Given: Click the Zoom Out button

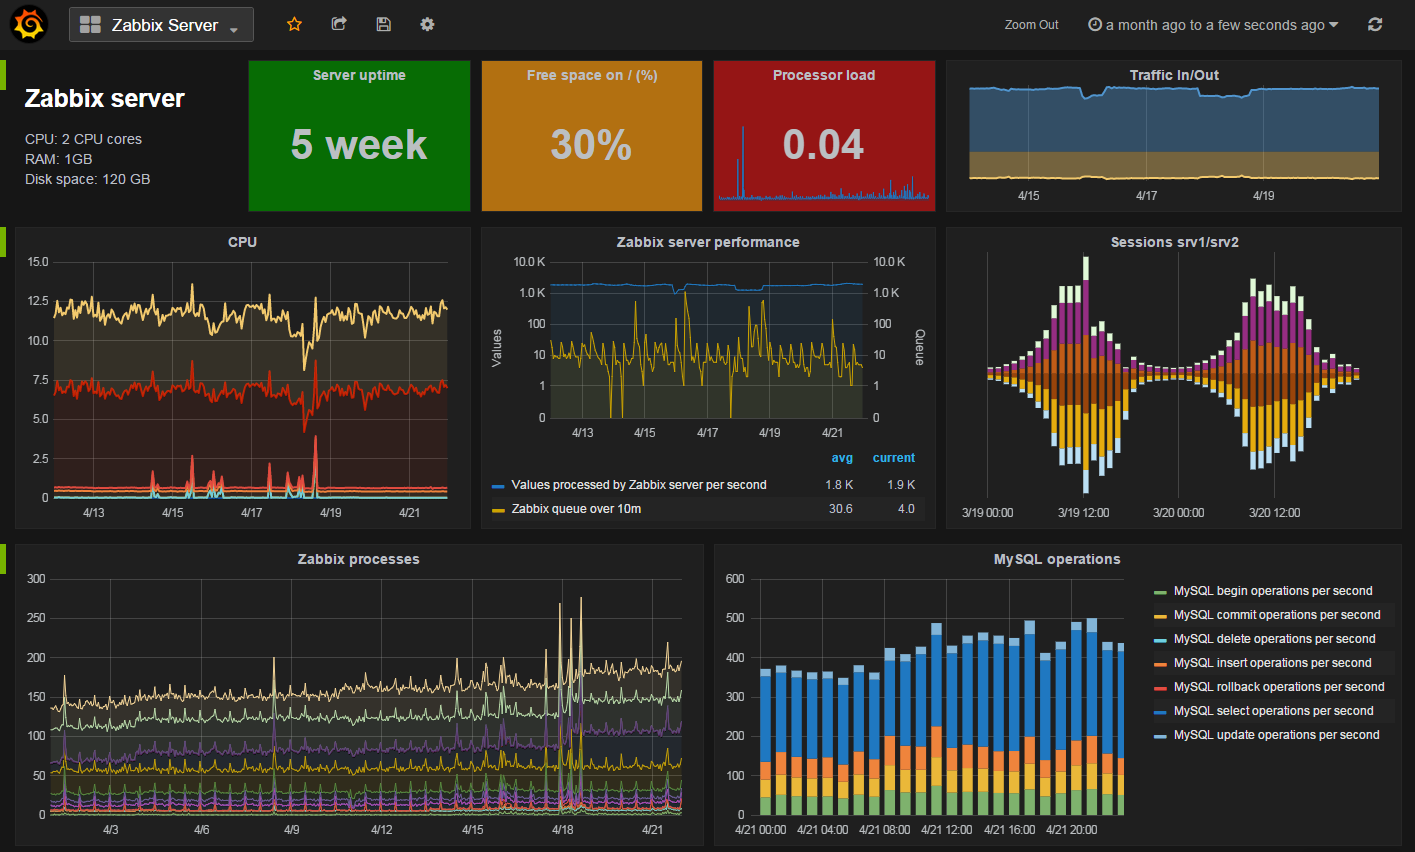Looking at the screenshot, I should [1031, 24].
